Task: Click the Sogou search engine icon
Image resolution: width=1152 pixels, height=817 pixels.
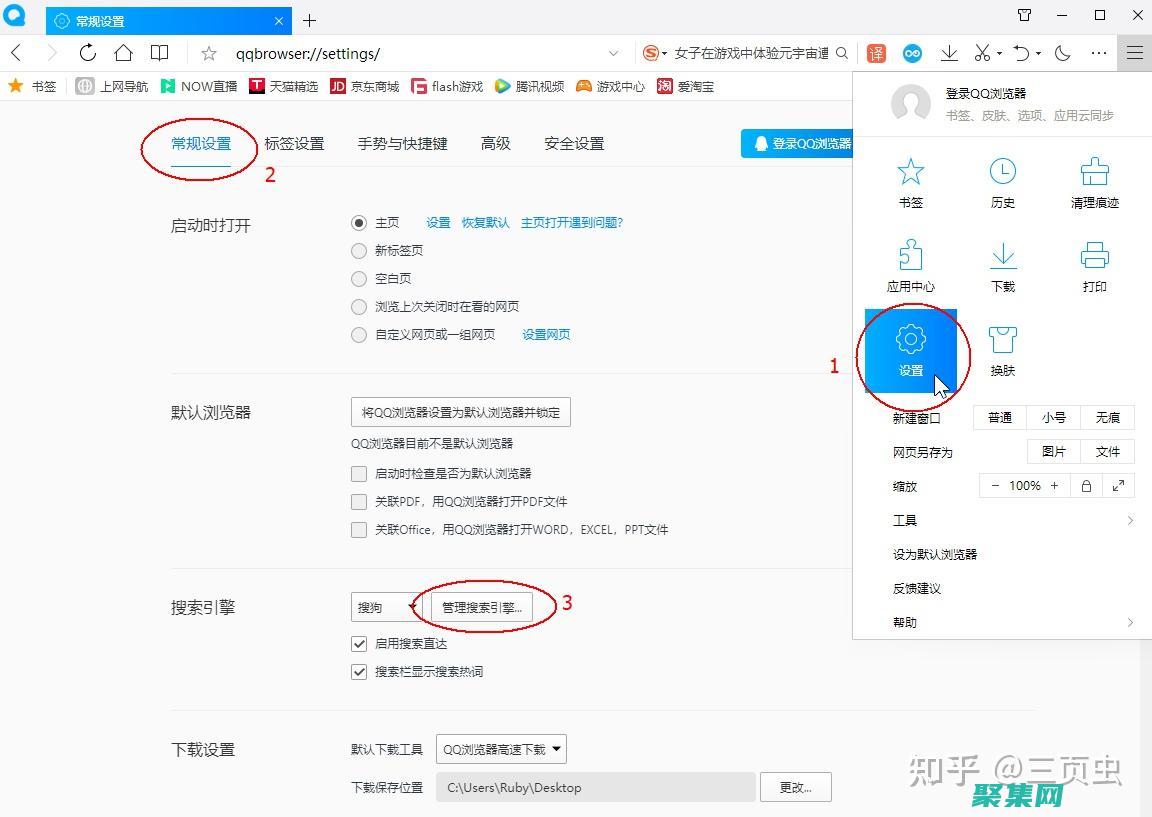Action: point(650,53)
